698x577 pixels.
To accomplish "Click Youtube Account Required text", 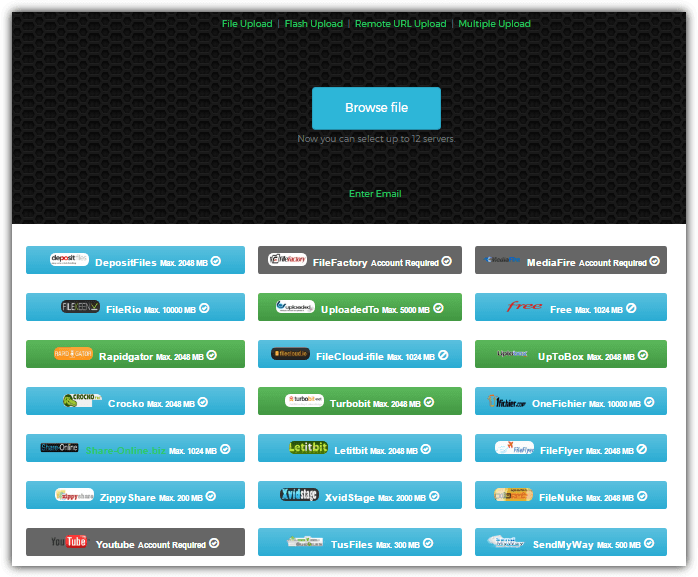I will tap(151, 544).
